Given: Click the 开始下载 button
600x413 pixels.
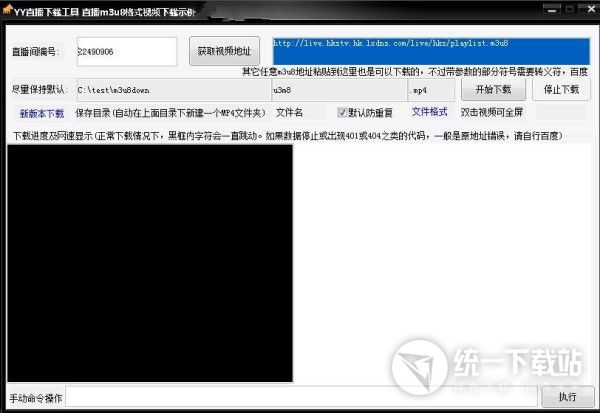Looking at the screenshot, I should [x=493, y=90].
